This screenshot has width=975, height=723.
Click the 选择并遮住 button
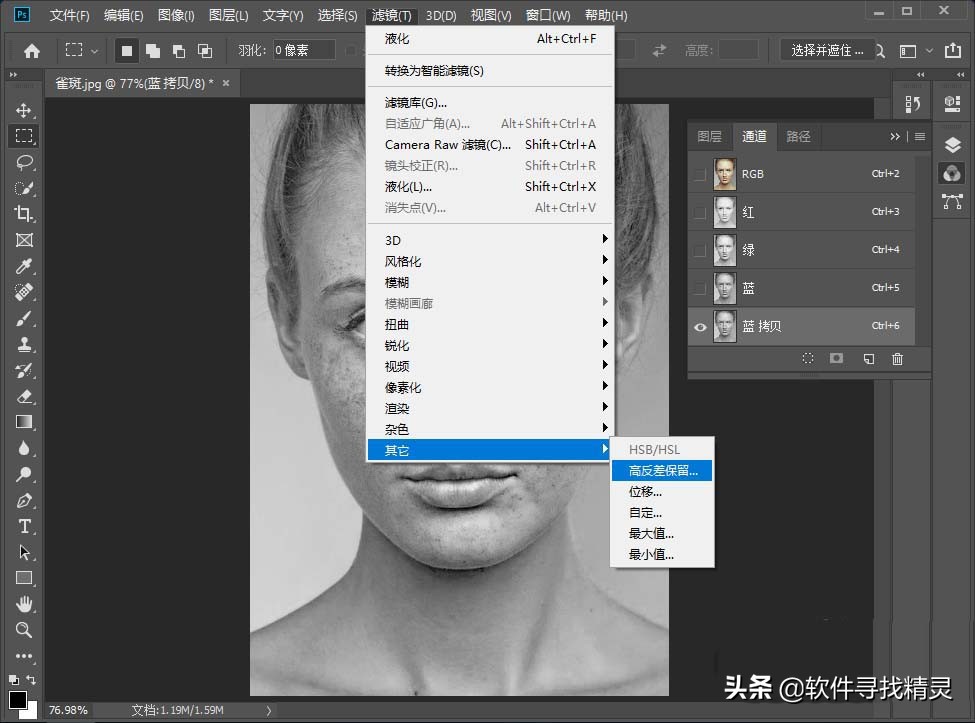(x=826, y=49)
